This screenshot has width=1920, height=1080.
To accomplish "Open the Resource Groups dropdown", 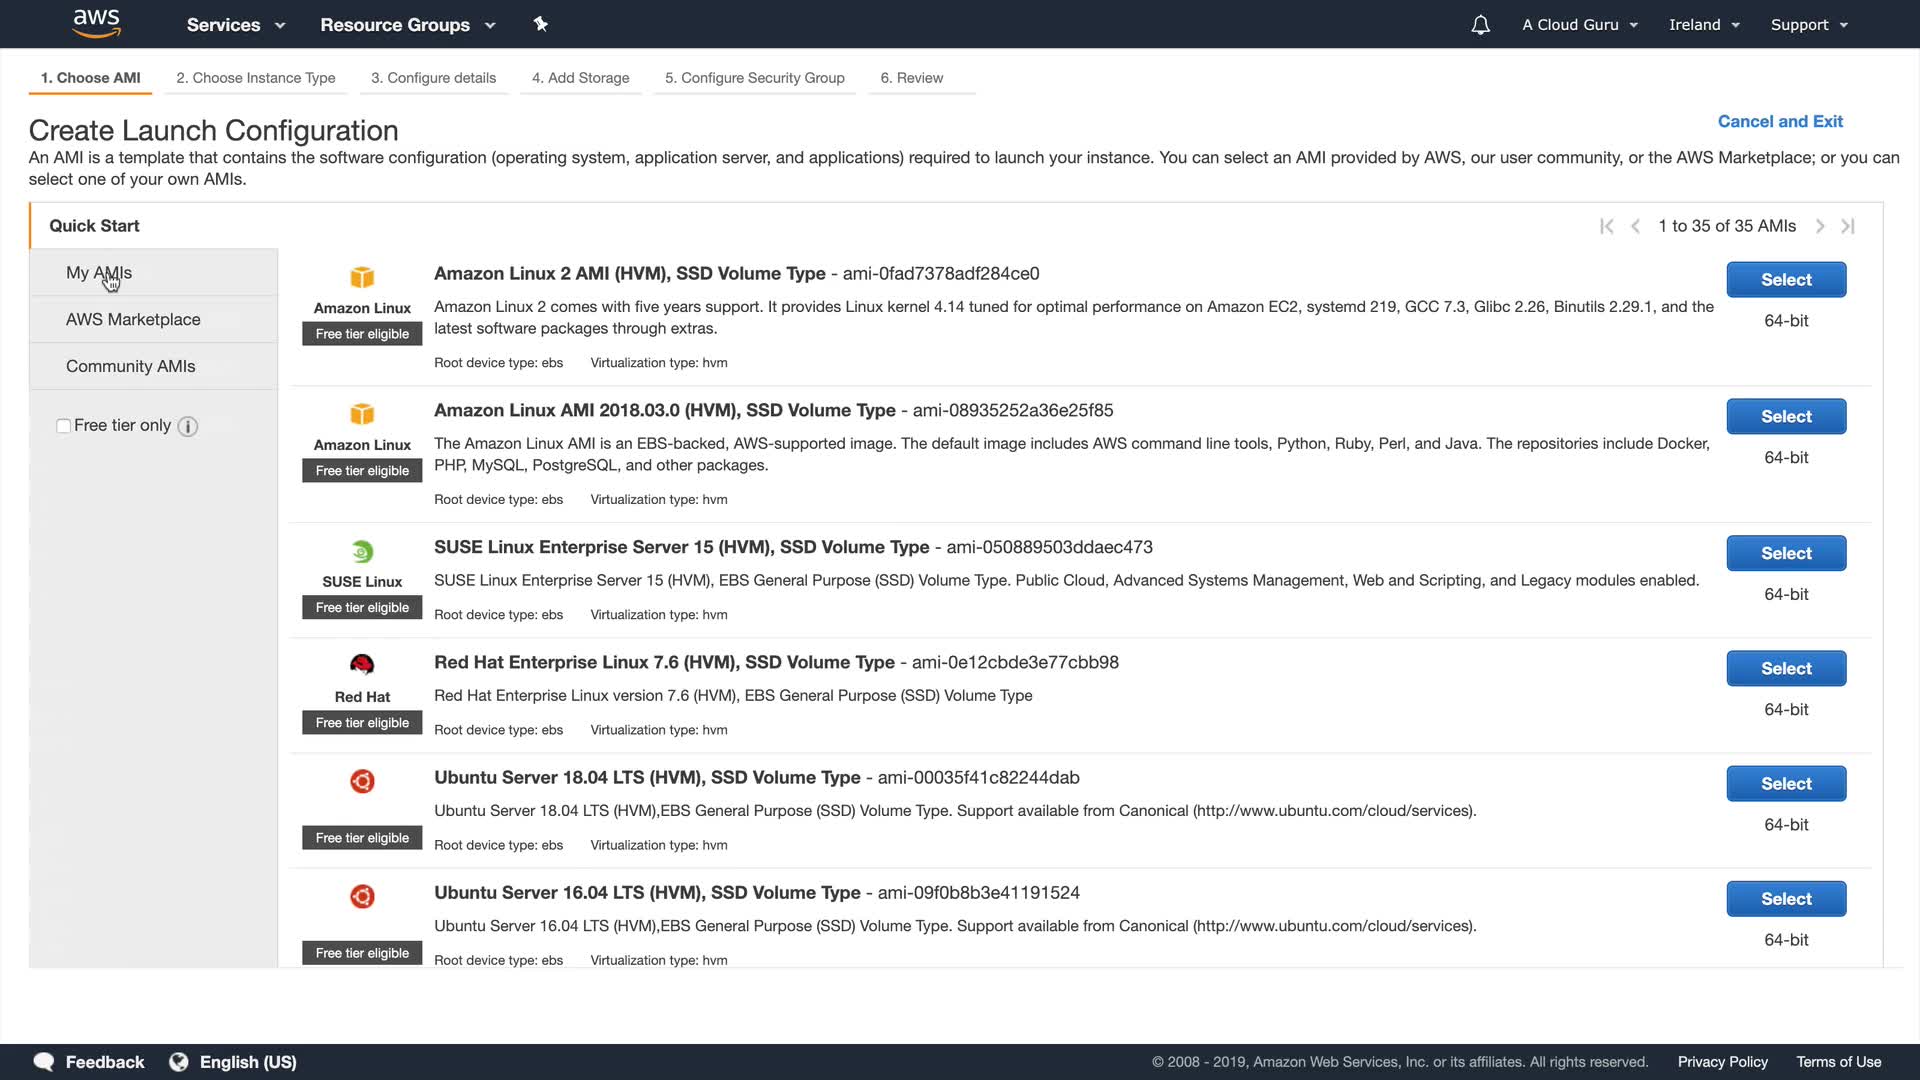I will tap(407, 25).
